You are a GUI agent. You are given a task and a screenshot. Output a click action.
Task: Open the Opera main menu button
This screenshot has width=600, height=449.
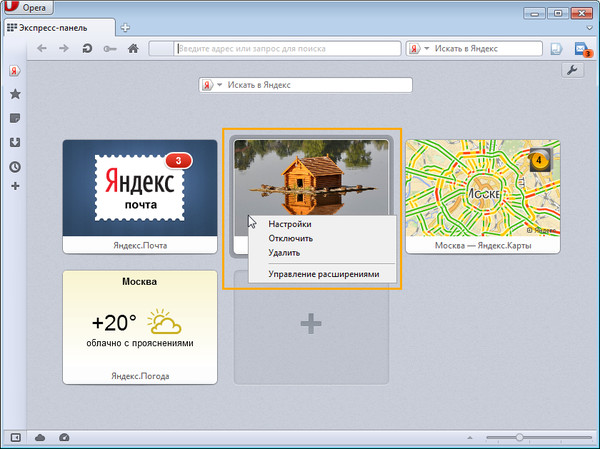coord(28,7)
